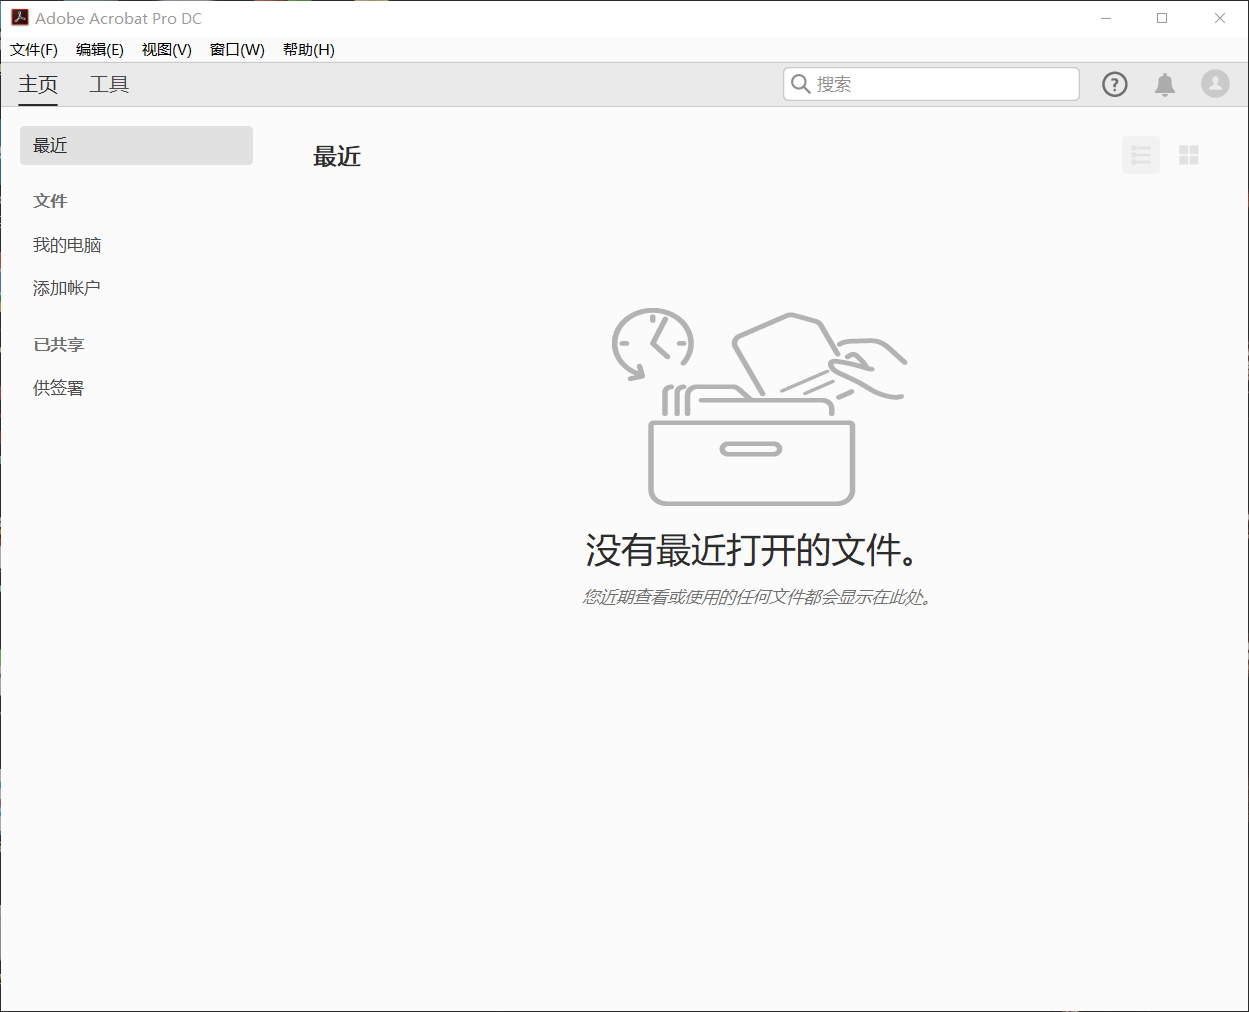
Task: Click the empty file drawer illustration
Action: (759, 407)
